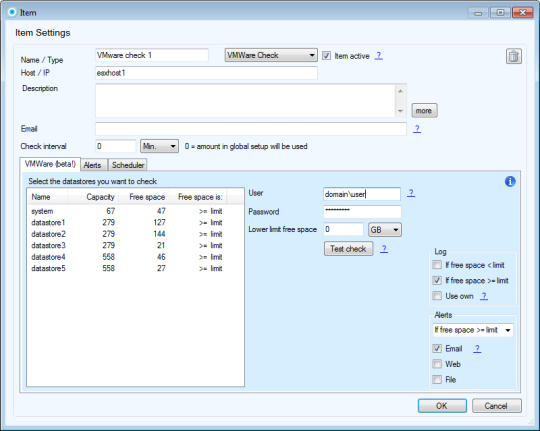
Task: Select the datastore5 row
Action: point(127,268)
